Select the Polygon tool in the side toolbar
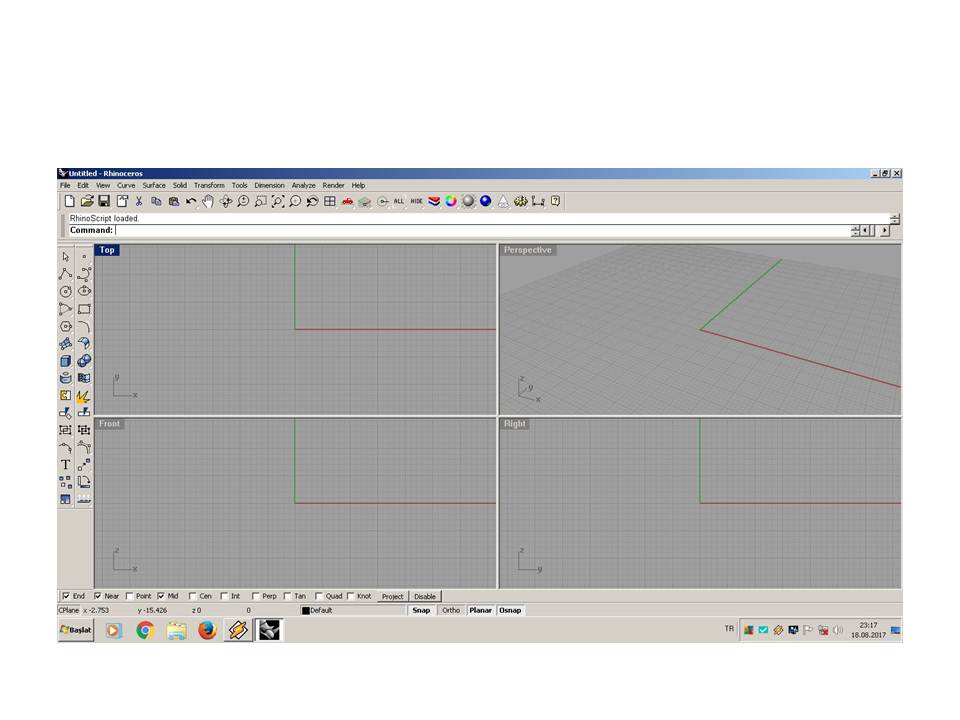This screenshot has height=720, width=960. point(66,326)
